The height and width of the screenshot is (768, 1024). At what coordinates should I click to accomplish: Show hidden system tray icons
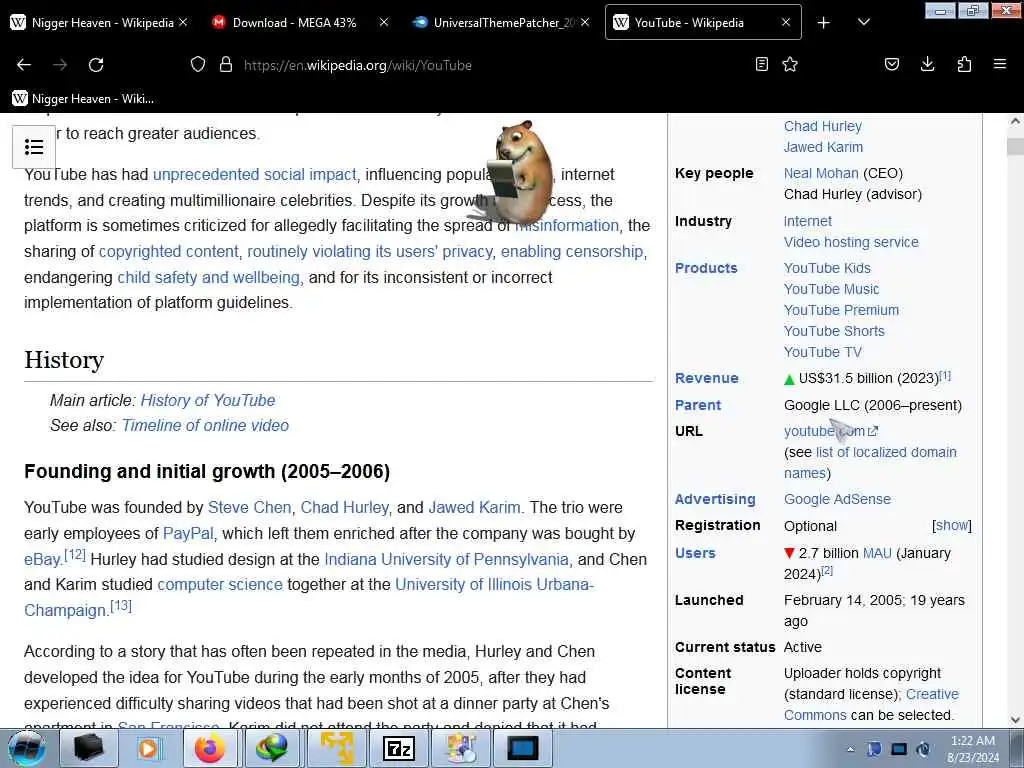pyautogui.click(x=850, y=749)
